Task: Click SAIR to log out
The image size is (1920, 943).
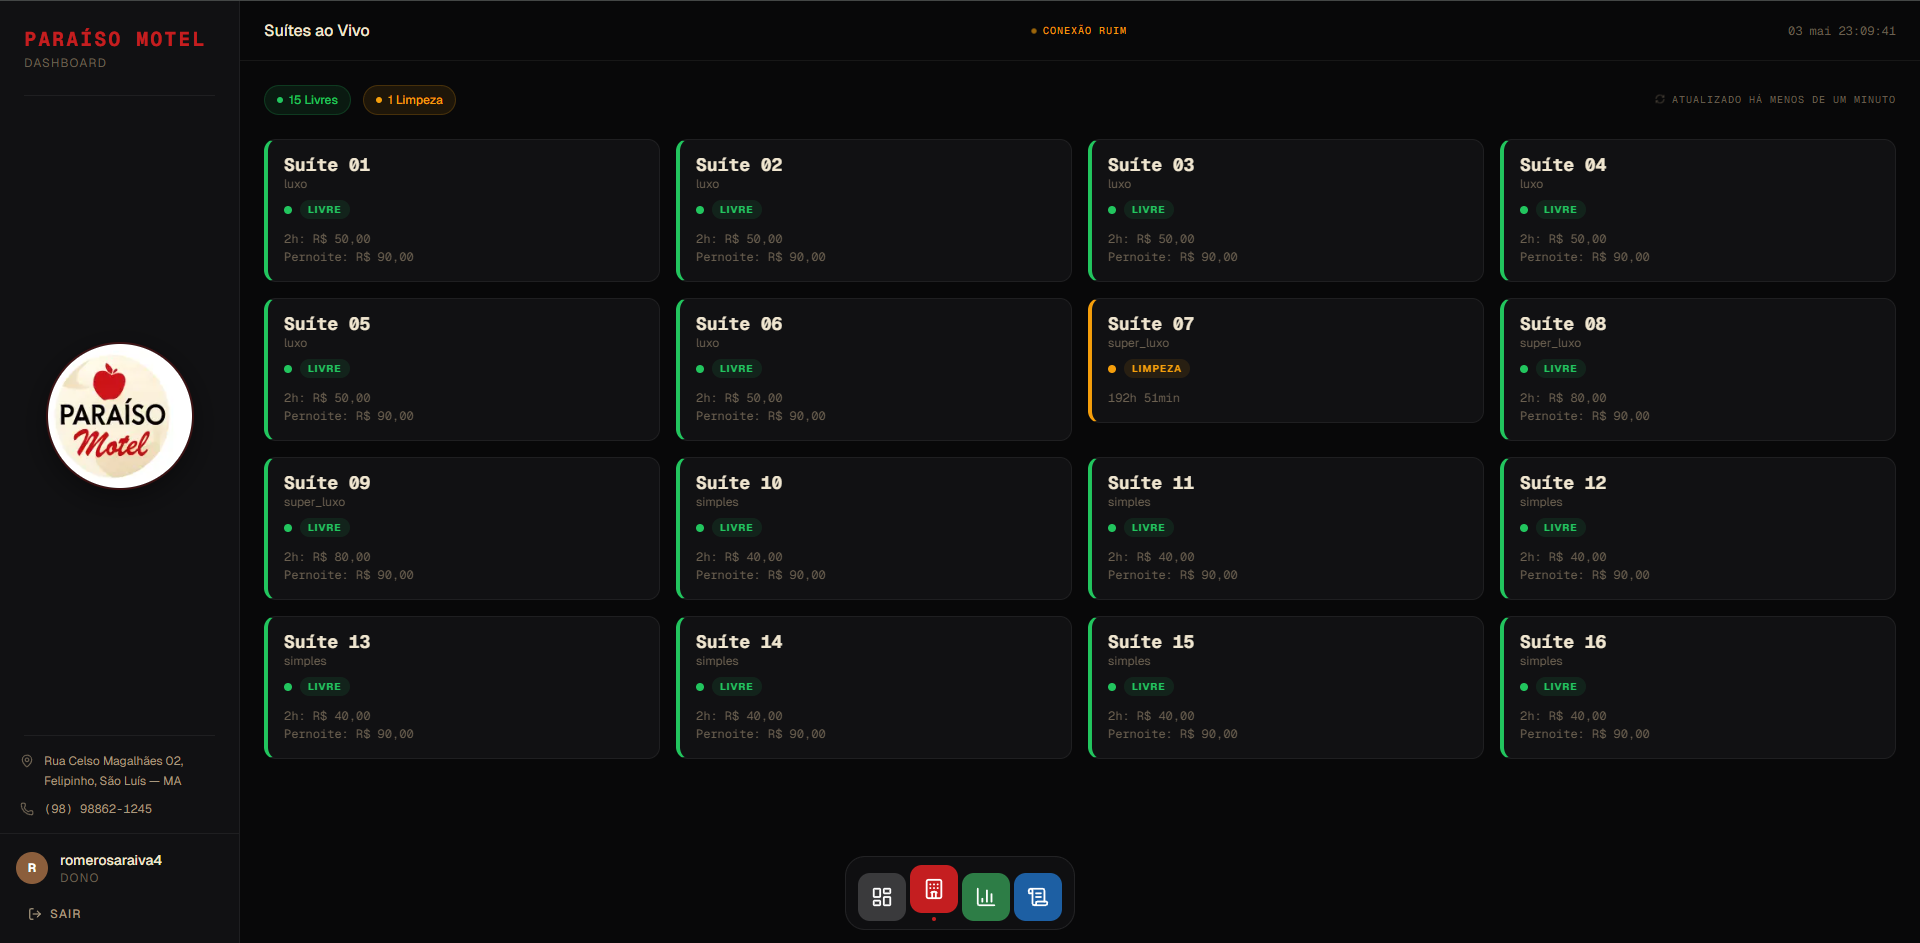Action: tap(65, 914)
